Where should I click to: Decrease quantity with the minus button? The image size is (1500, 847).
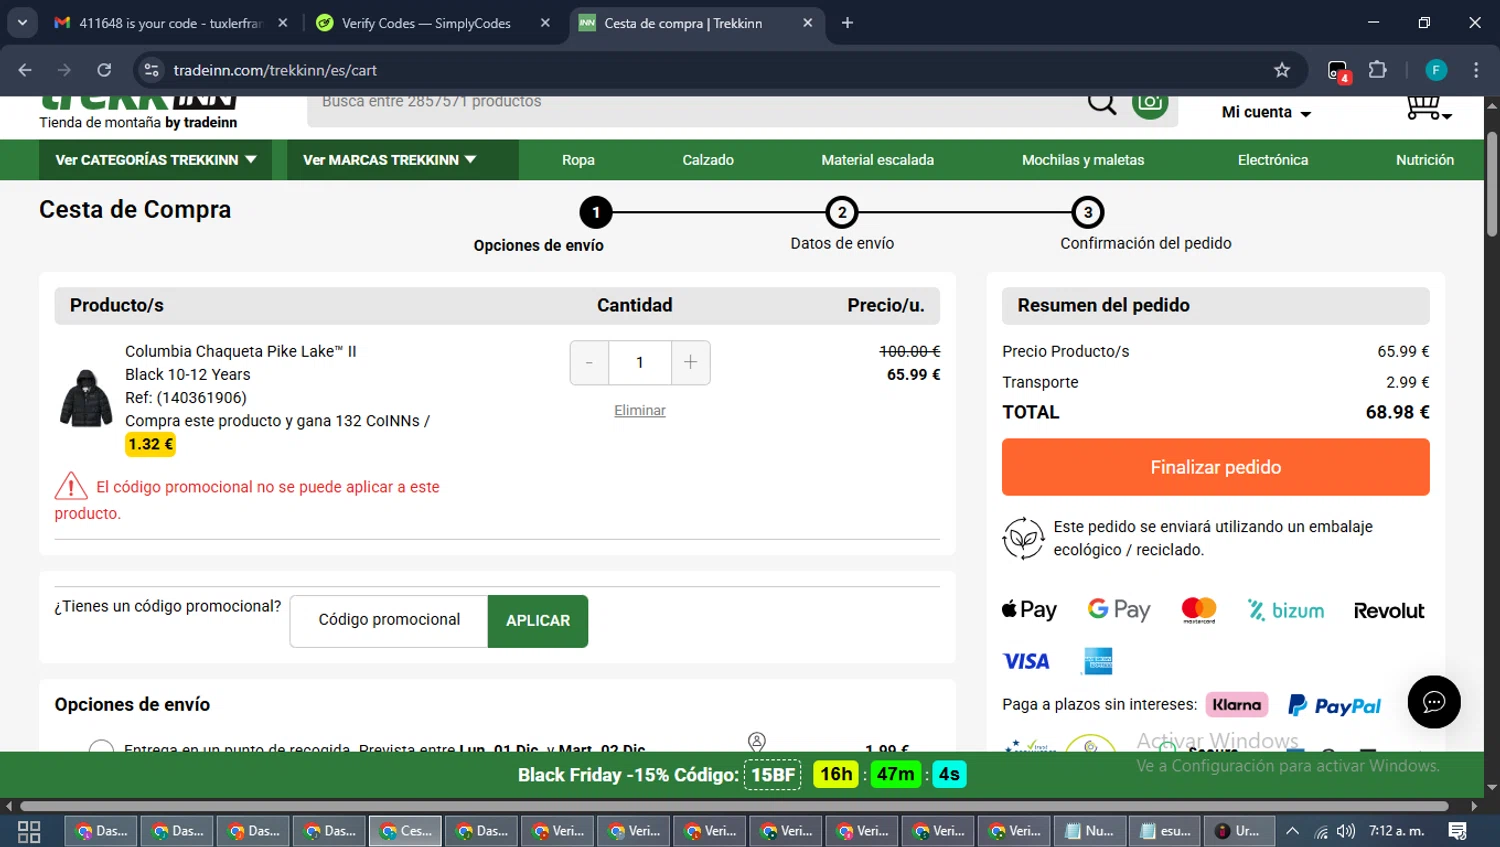589,362
